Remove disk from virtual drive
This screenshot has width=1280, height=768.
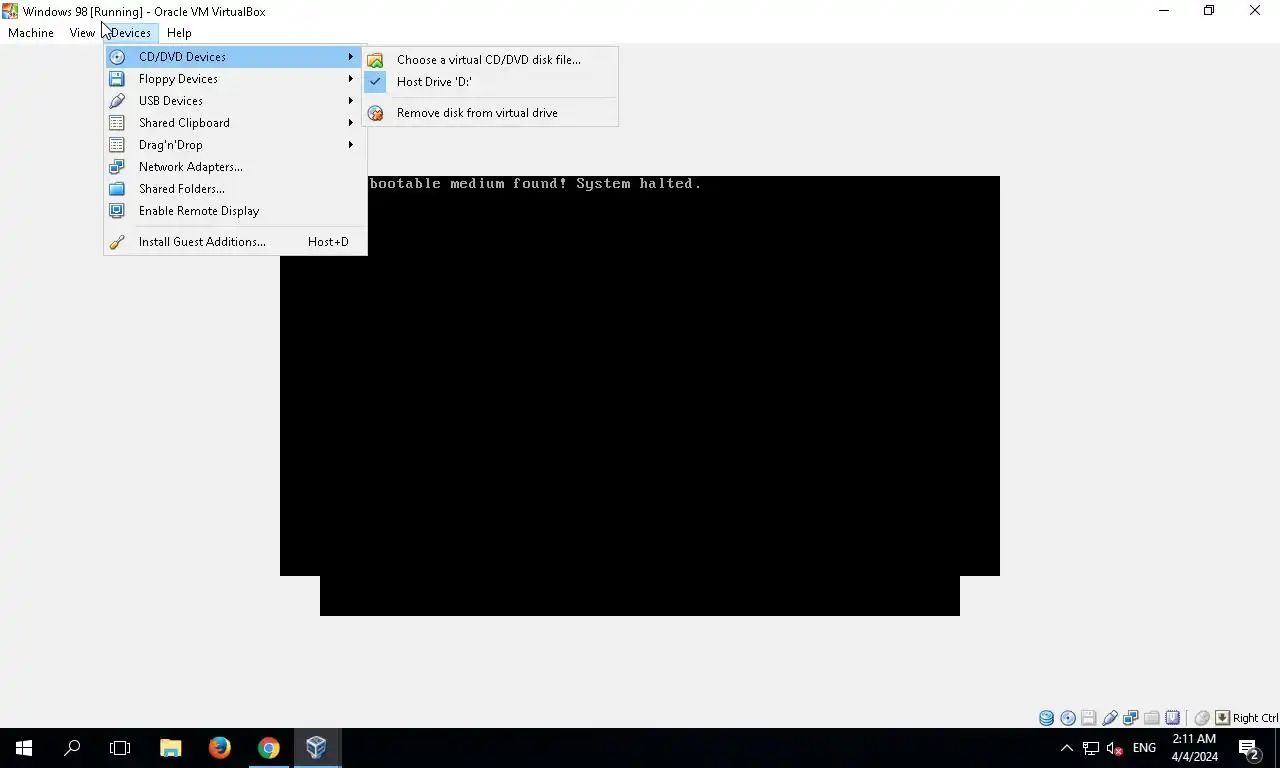pos(490,113)
